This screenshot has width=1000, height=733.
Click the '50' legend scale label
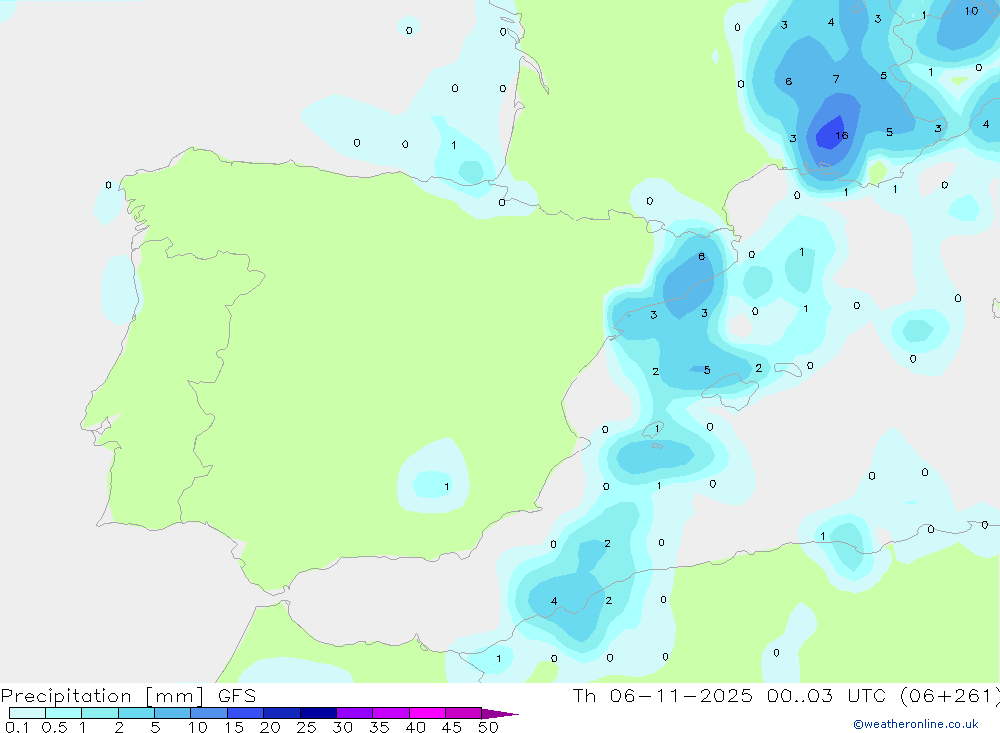[488, 727]
